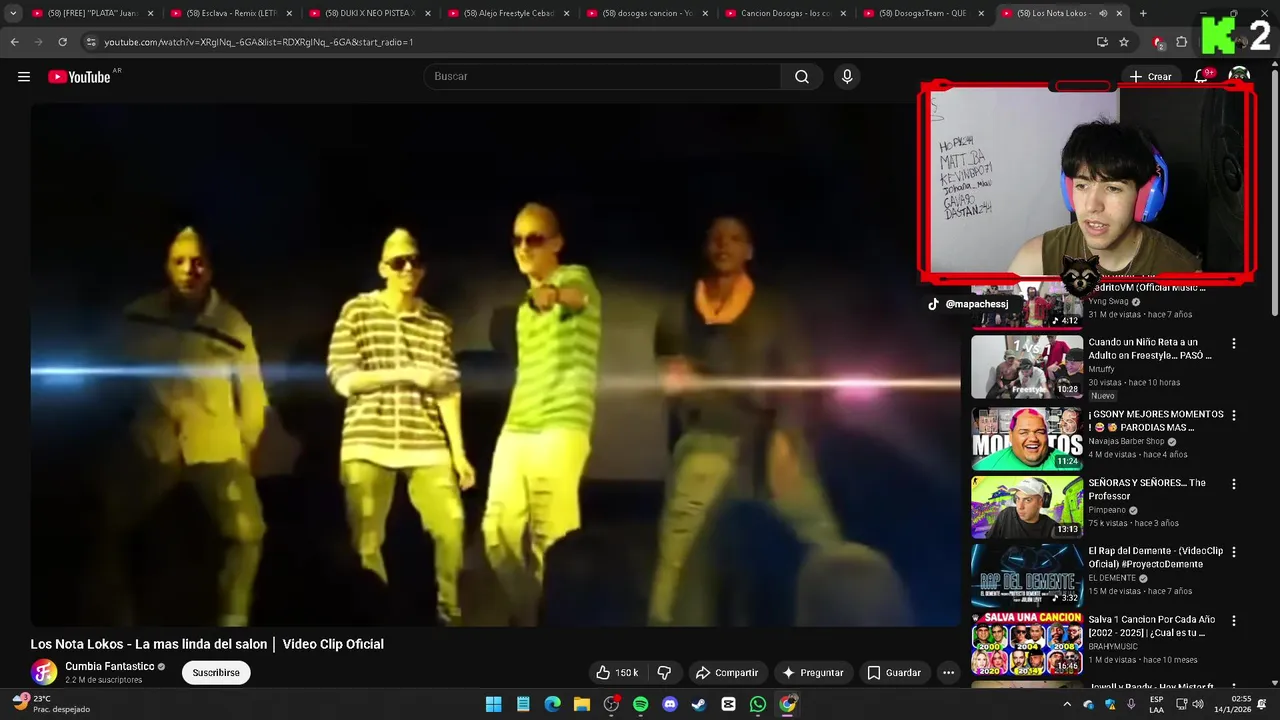This screenshot has width=1280, height=720.
Task: Open 'El Rap del Demente' video title
Action: point(1155,558)
